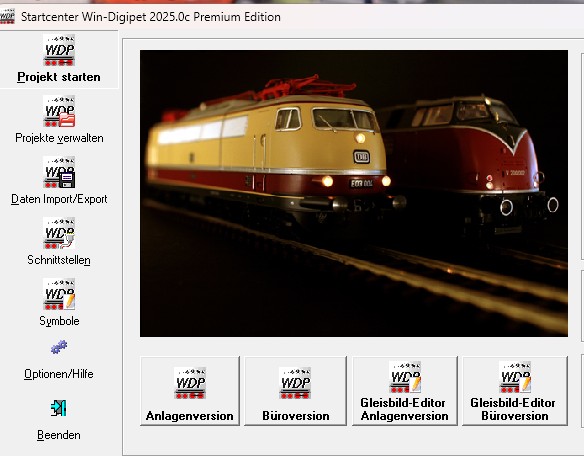
Task: Click the Beenden exit icon
Action: 59,408
